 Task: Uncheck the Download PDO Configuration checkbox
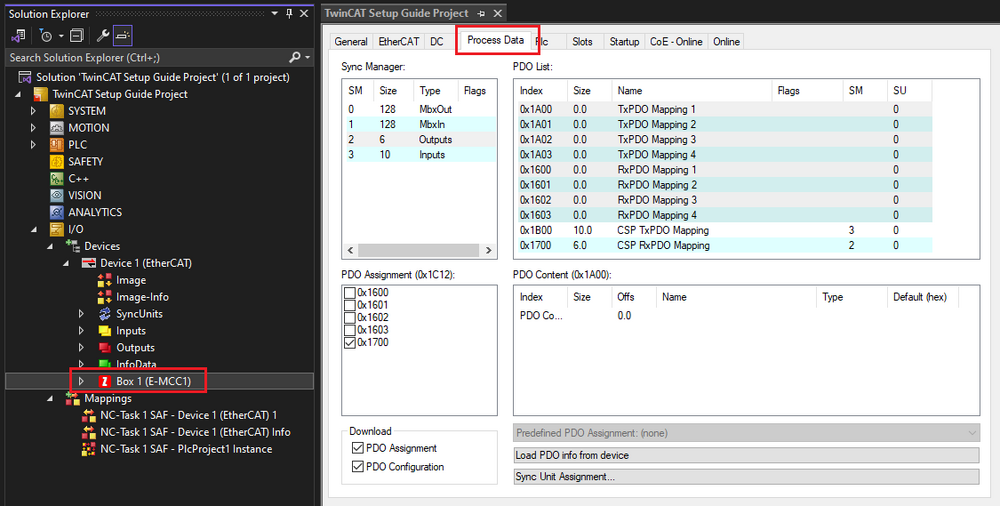(x=357, y=467)
